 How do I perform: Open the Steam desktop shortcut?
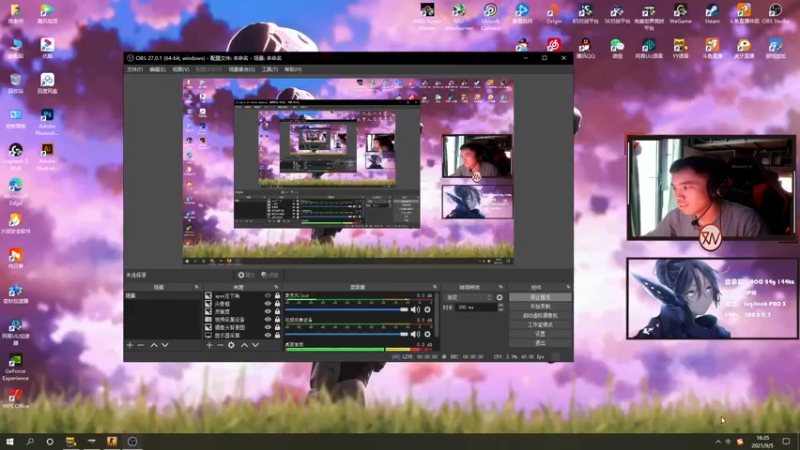coord(712,13)
